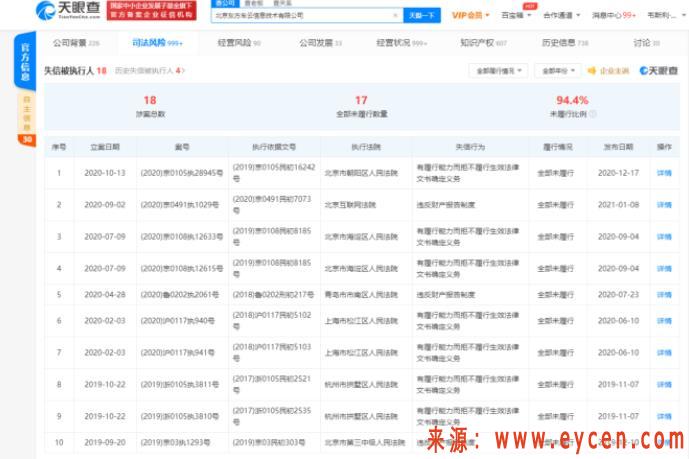Image resolution: width=689 pixels, height=459 pixels.
Task: Open 消息中心 99+ messages
Action: click(x=613, y=15)
